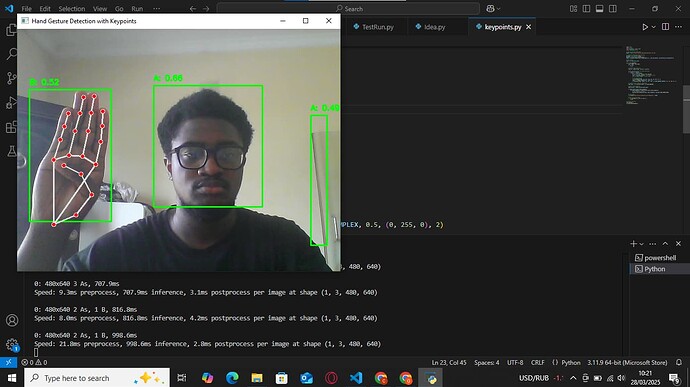Open the Explorer view in activity bar
The height and width of the screenshot is (387, 690).
click(x=11, y=30)
